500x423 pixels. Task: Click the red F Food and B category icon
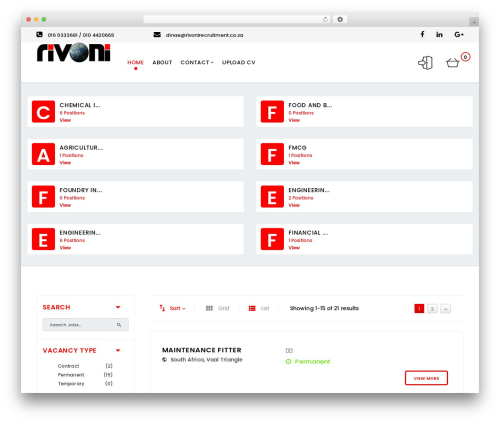(x=272, y=112)
